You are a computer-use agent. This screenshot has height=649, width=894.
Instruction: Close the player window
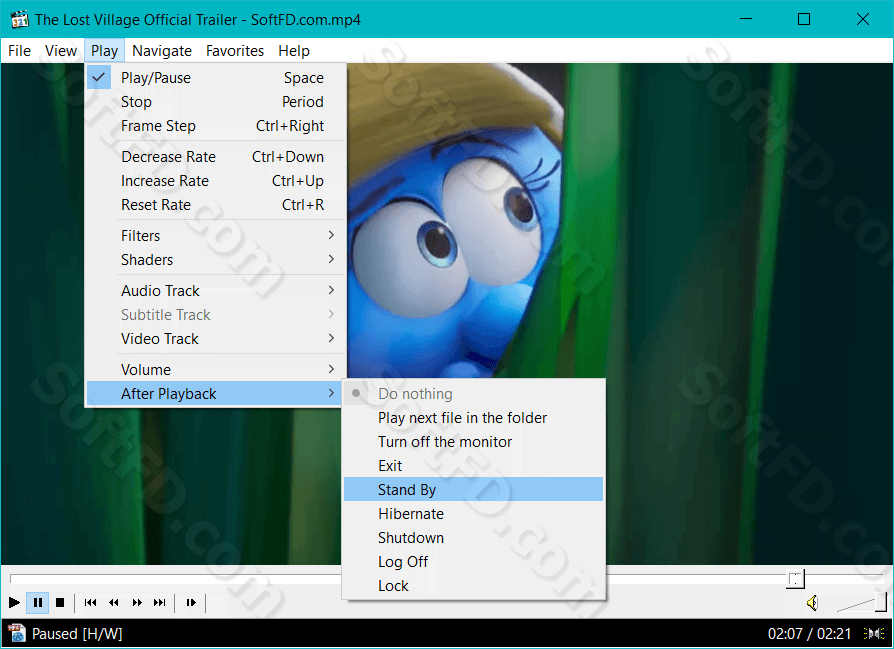[863, 19]
